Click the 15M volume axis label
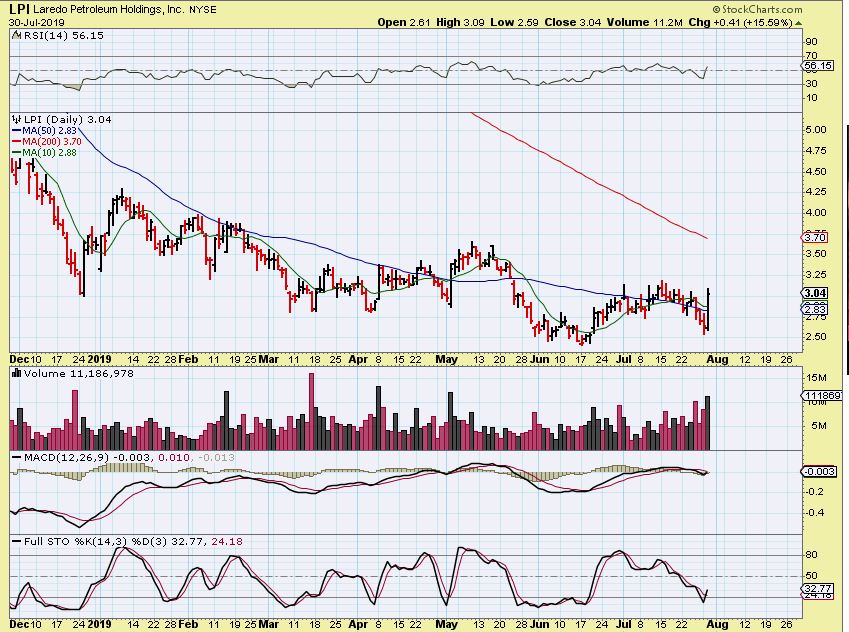Image resolution: width=849 pixels, height=632 pixels. click(x=816, y=377)
